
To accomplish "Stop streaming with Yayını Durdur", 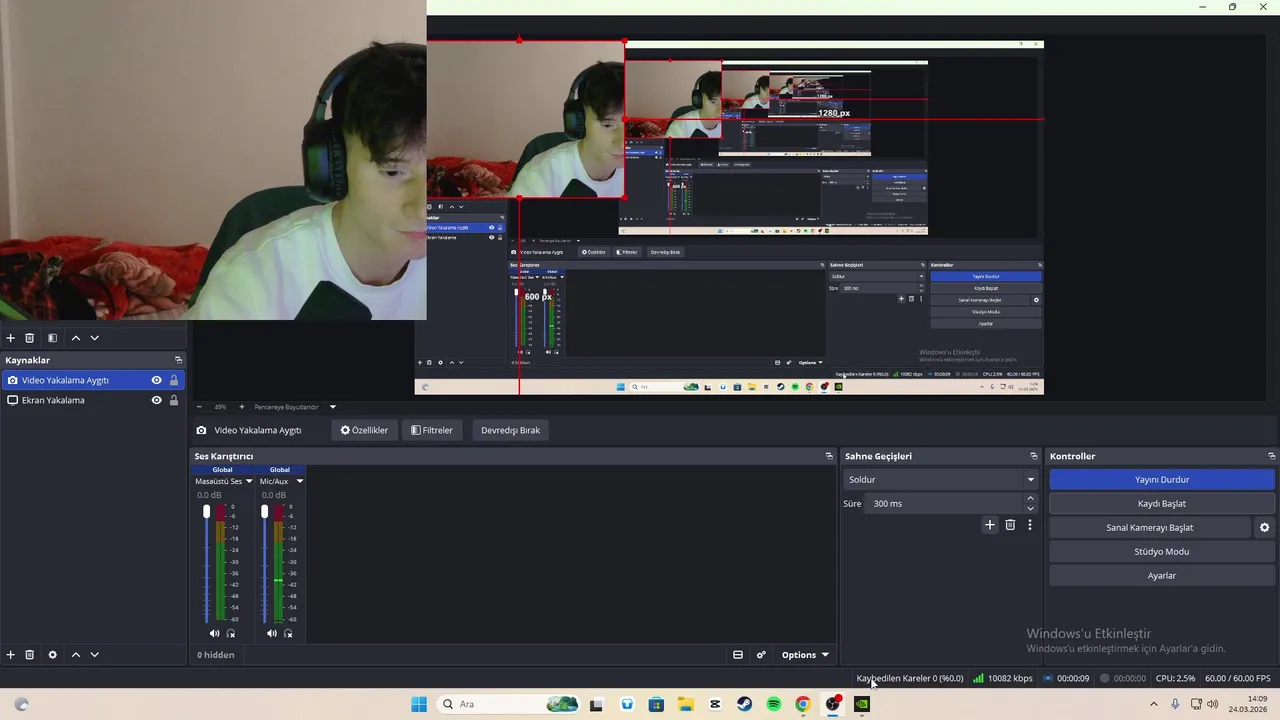I will [x=1161, y=480].
